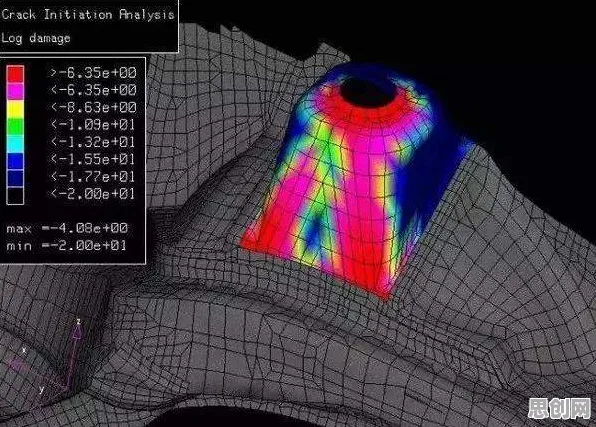Click the magenta legend color swatch

[15, 91]
